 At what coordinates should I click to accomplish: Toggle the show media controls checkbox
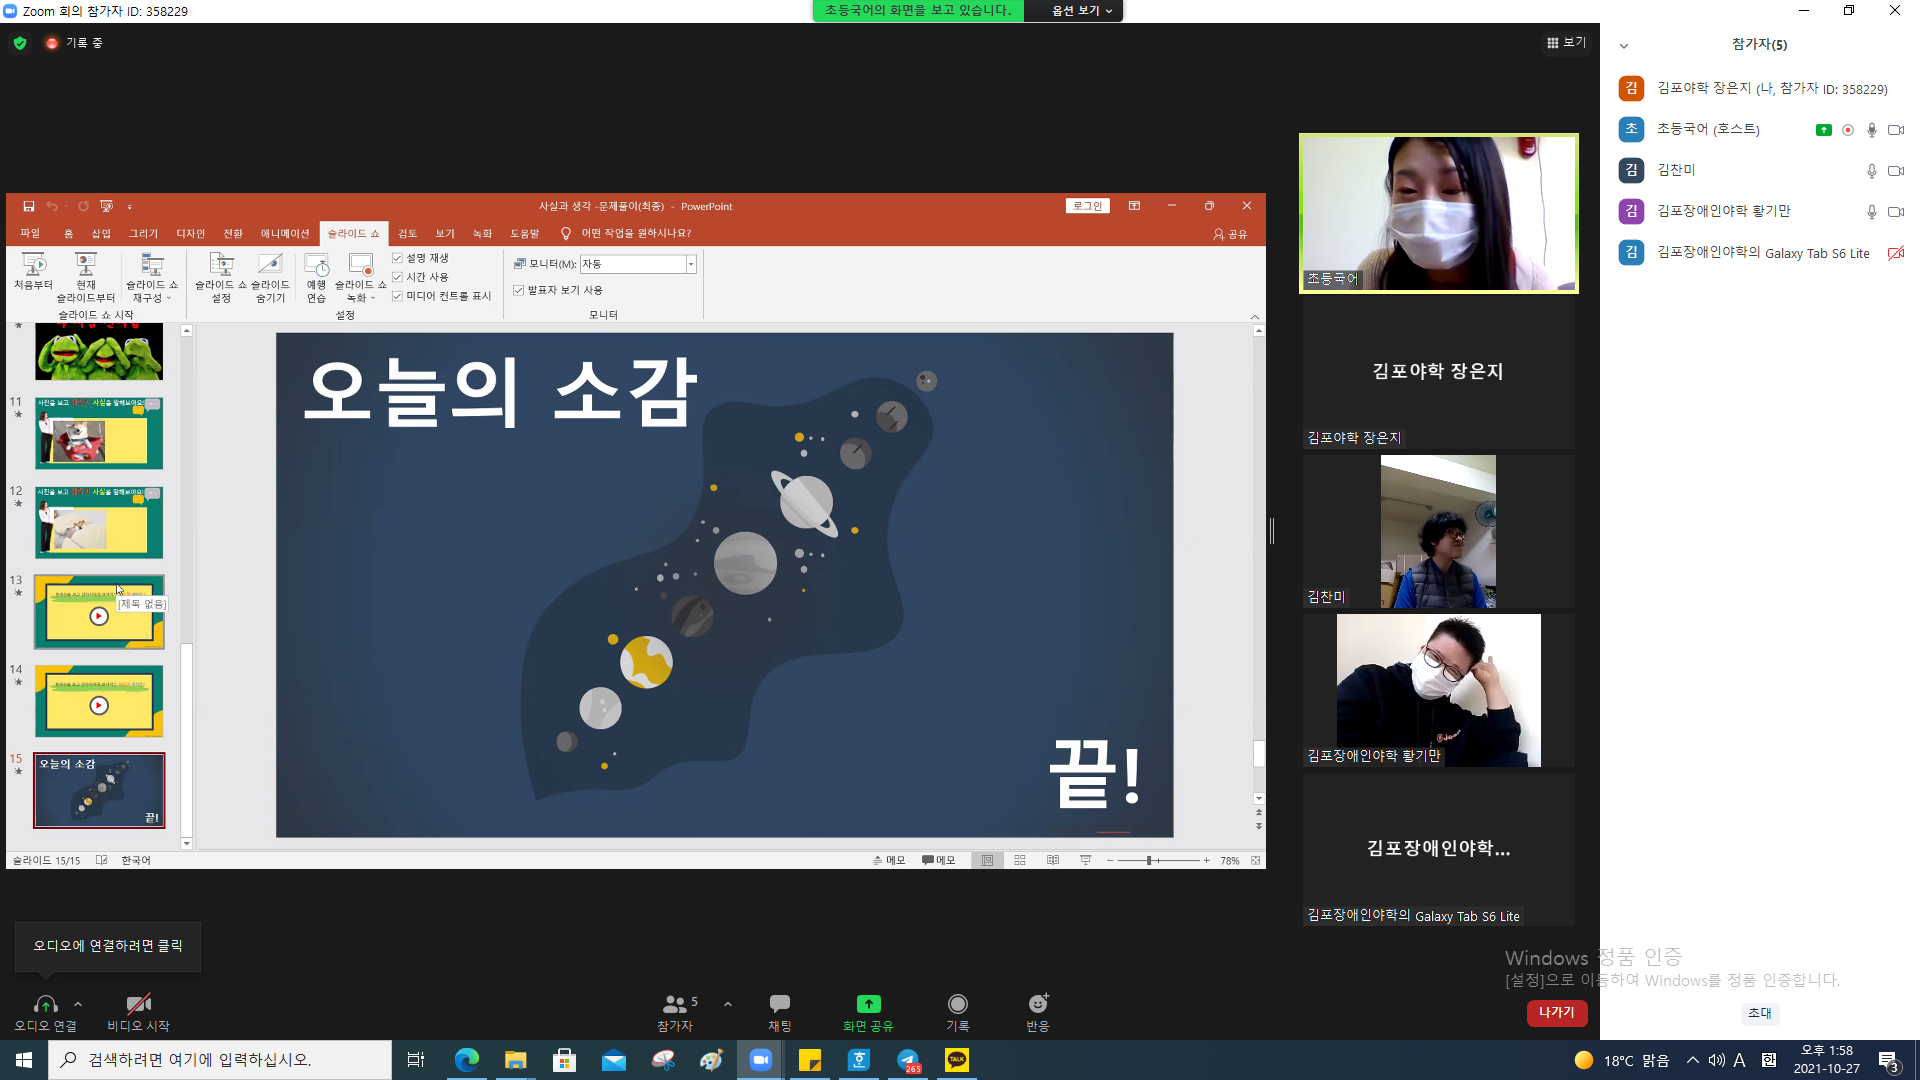(398, 296)
